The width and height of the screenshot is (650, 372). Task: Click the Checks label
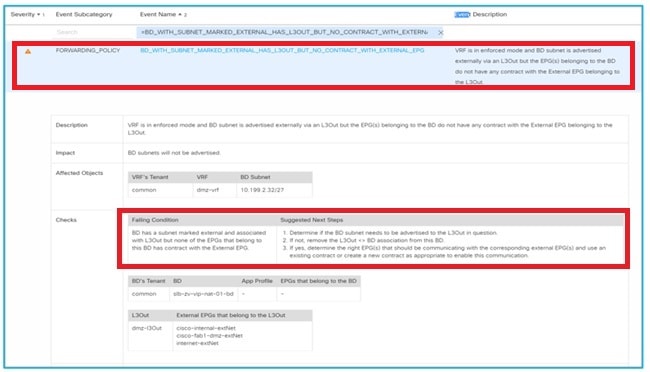tap(66, 220)
